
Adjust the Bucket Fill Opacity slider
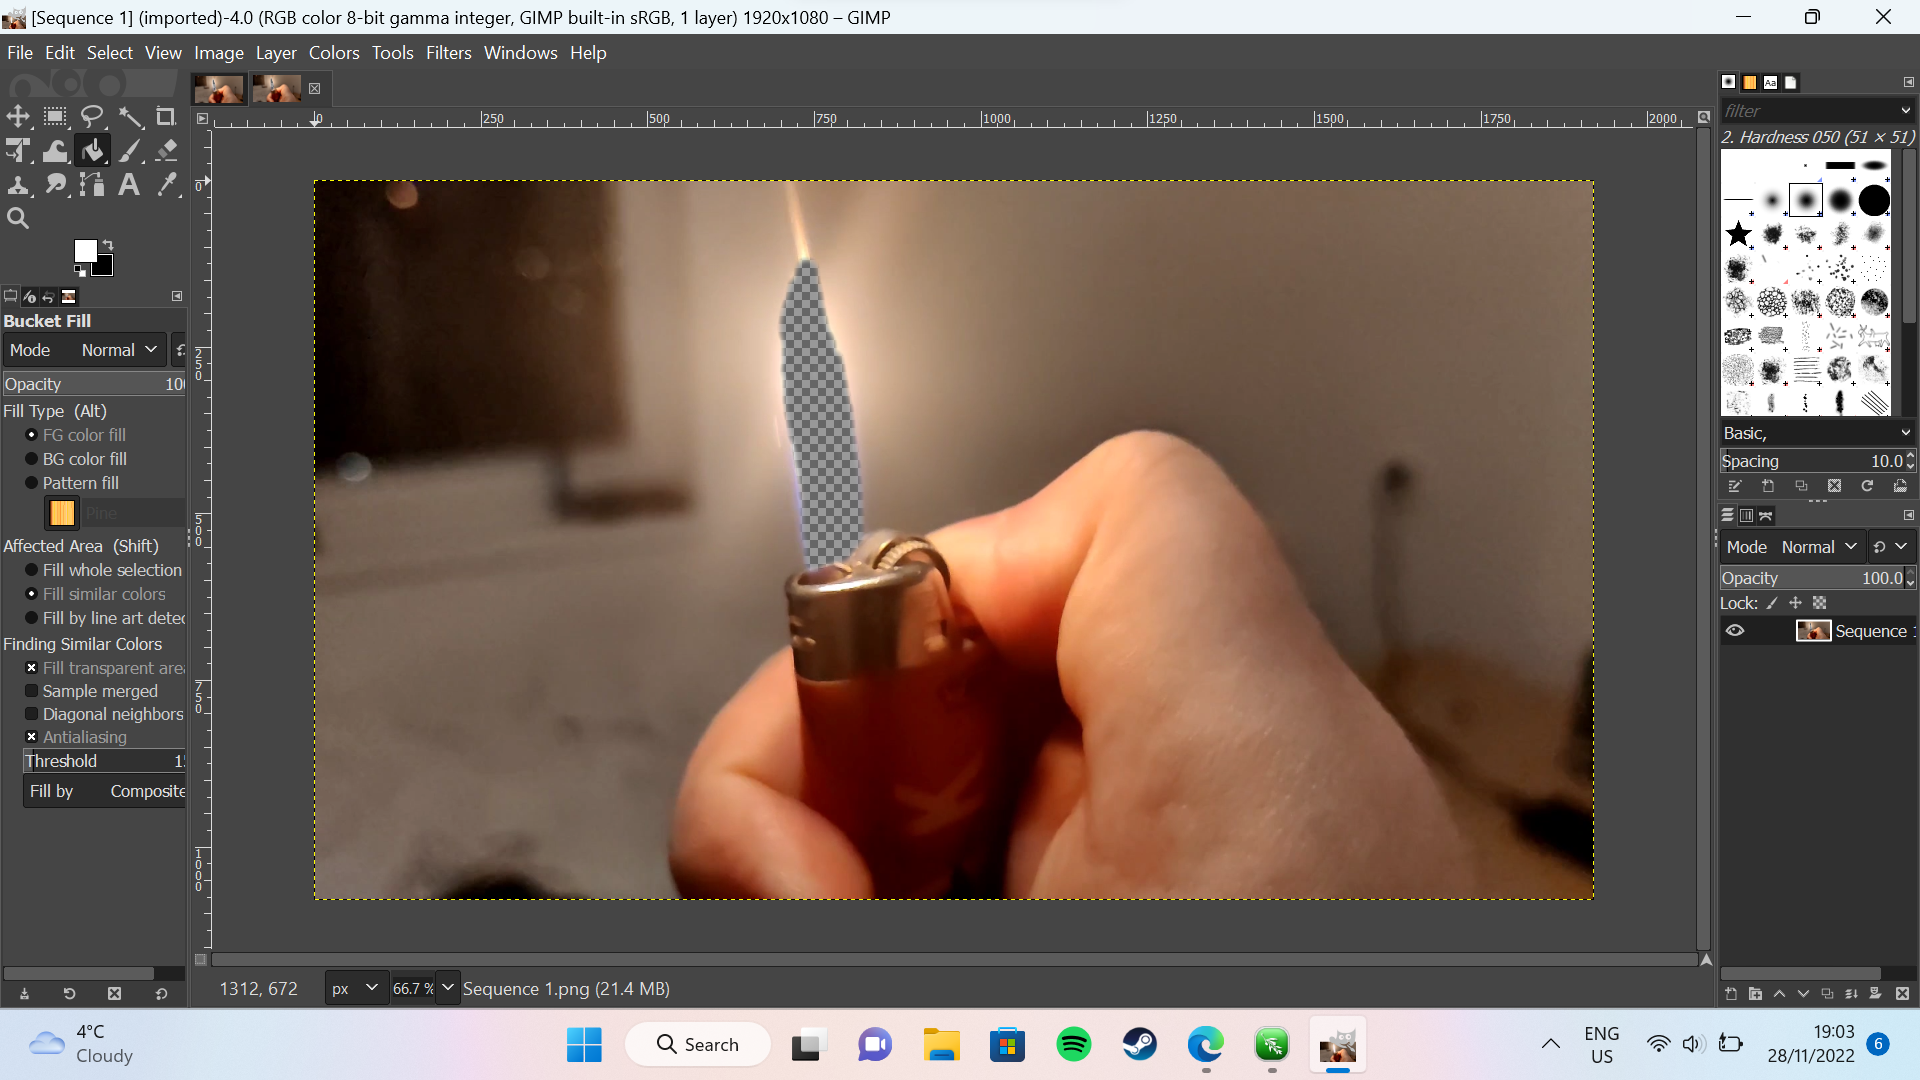pyautogui.click(x=94, y=384)
